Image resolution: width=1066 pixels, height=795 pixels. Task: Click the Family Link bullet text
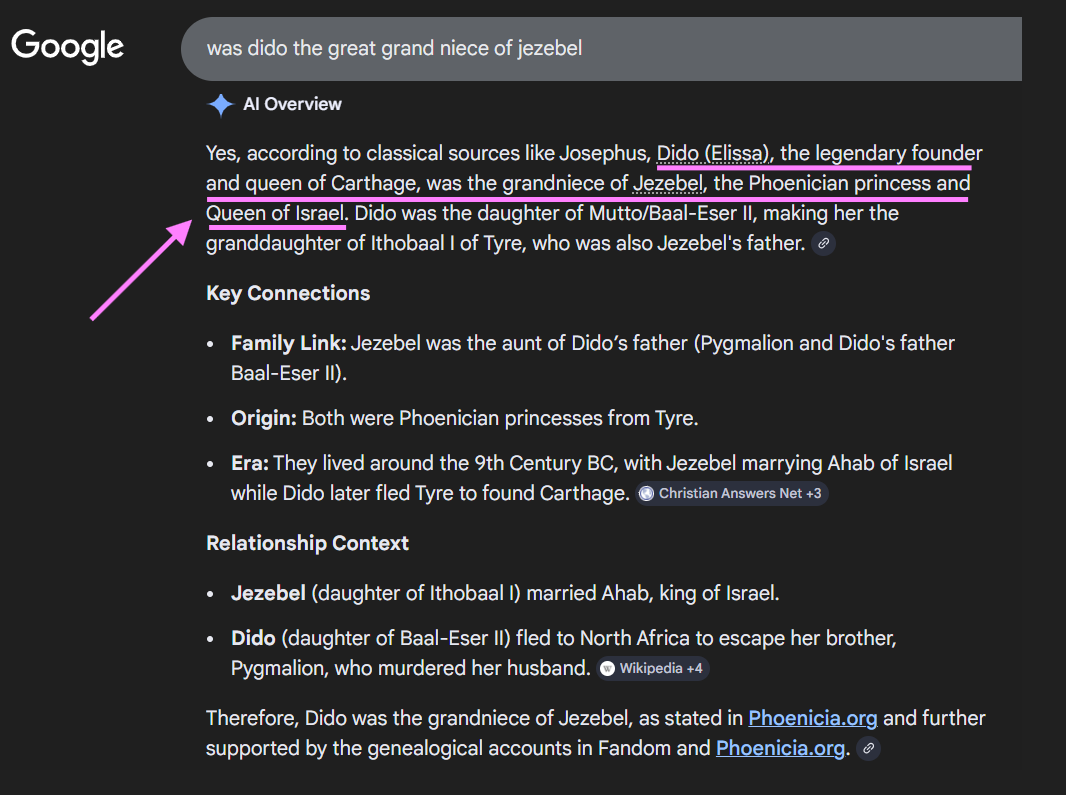[x=593, y=358]
